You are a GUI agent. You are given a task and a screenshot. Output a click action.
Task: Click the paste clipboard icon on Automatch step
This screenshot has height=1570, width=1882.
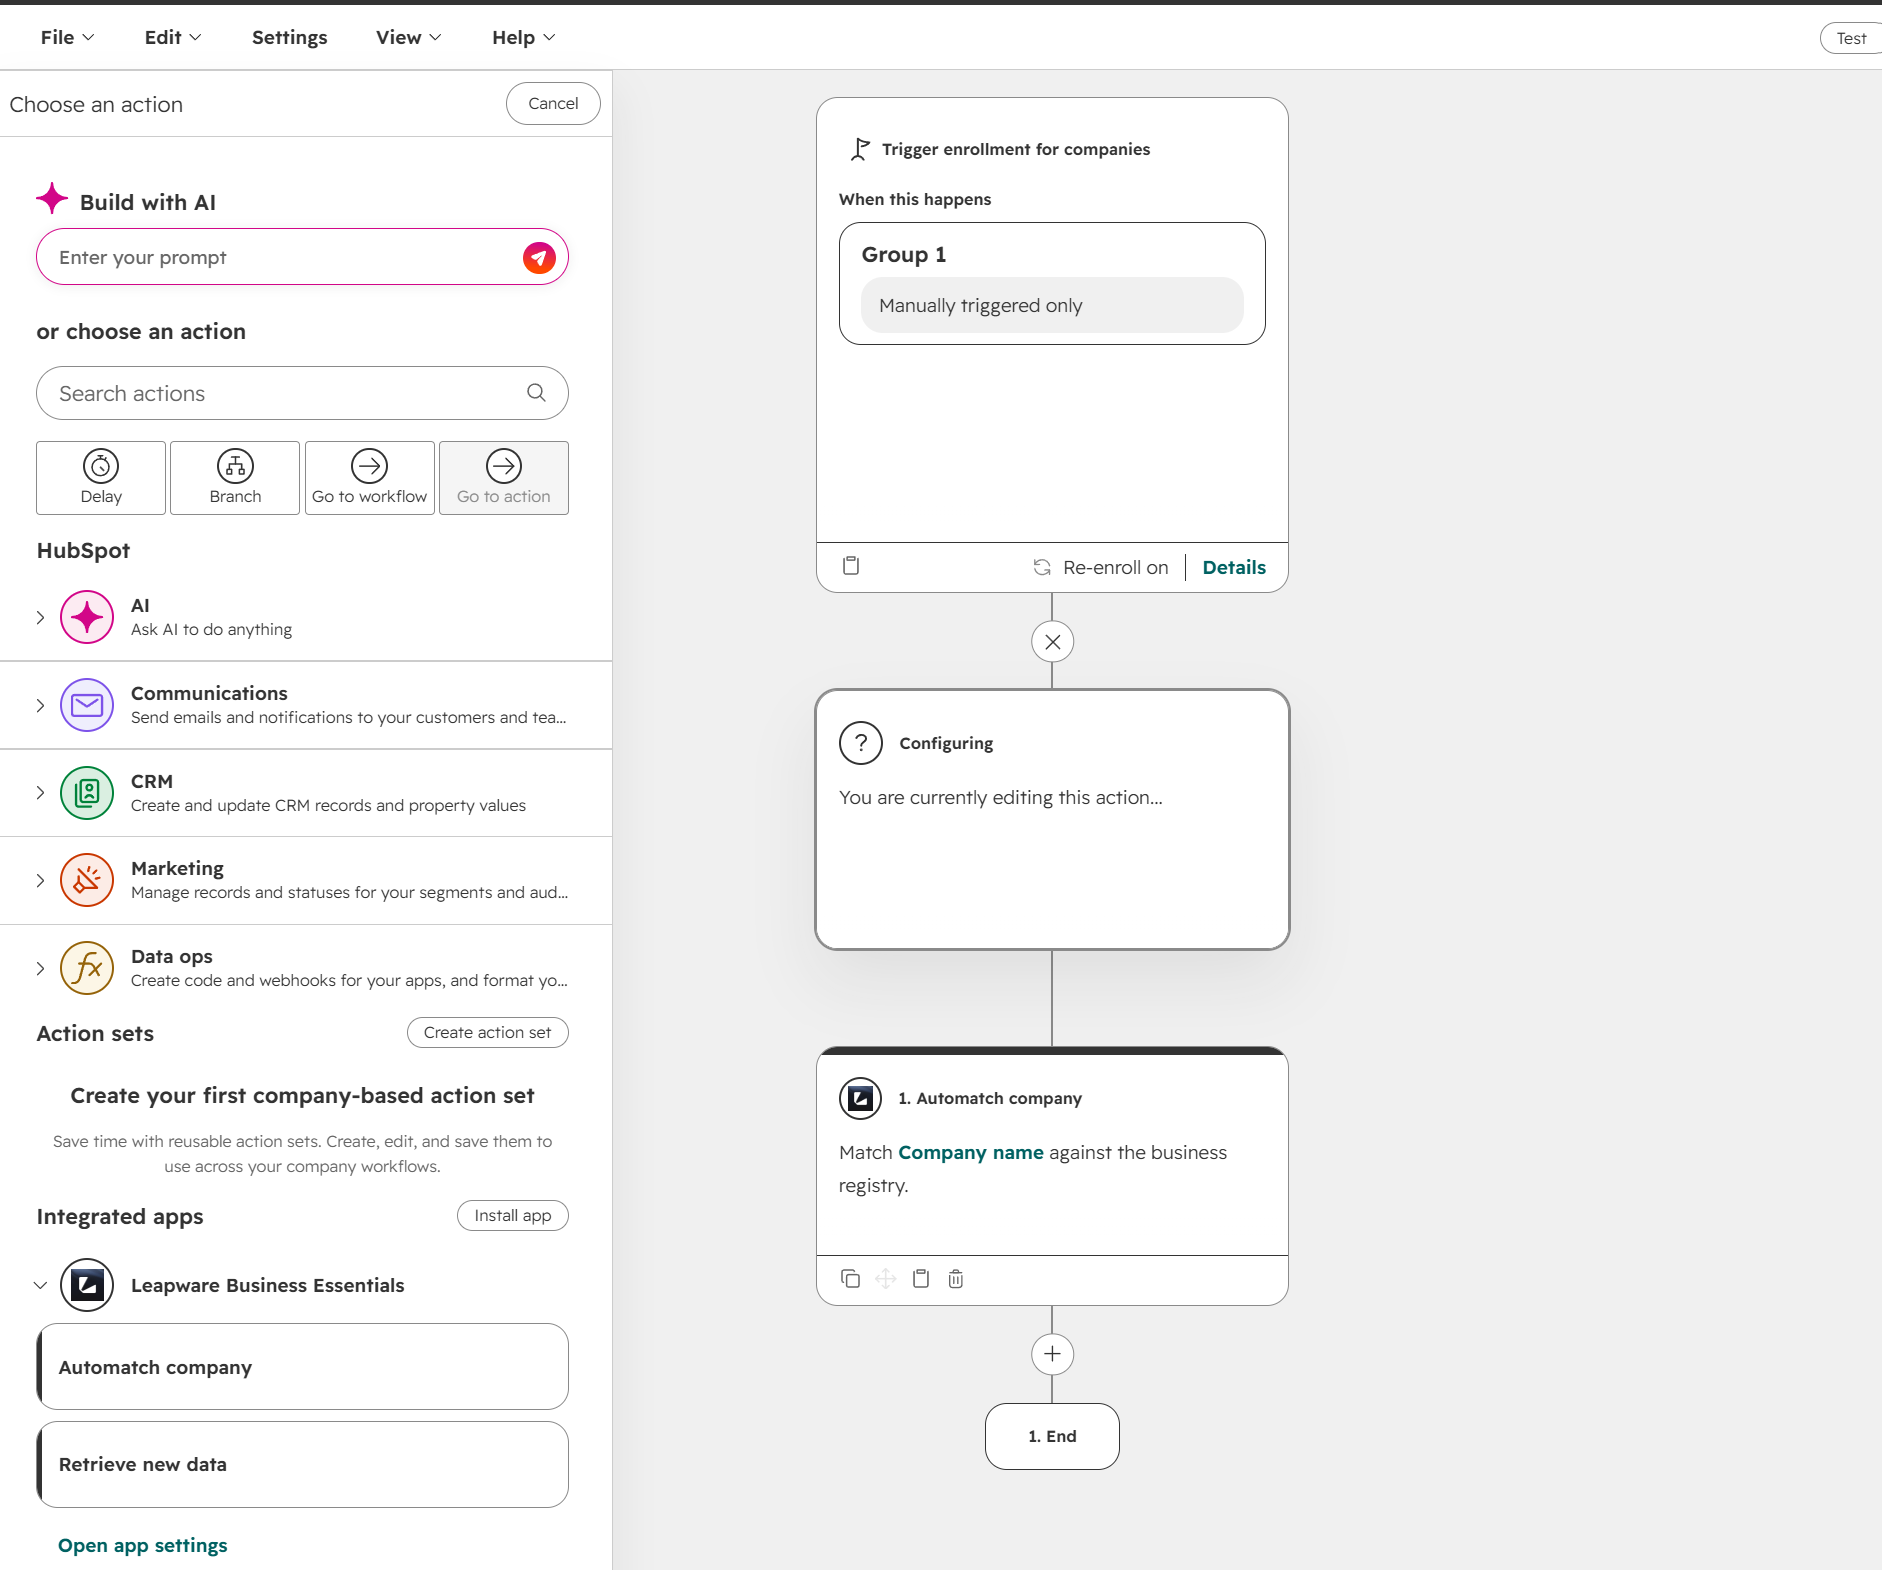pyautogui.click(x=921, y=1279)
